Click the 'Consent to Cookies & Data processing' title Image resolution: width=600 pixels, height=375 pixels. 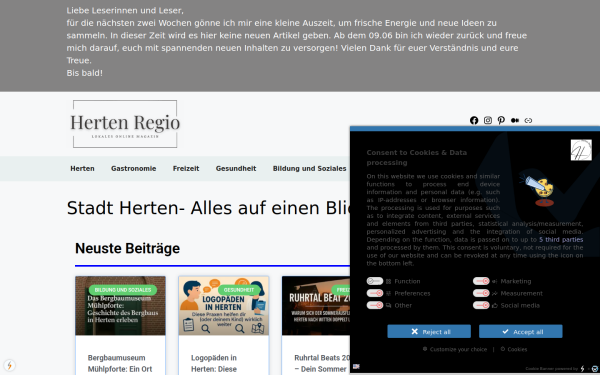click(x=417, y=158)
